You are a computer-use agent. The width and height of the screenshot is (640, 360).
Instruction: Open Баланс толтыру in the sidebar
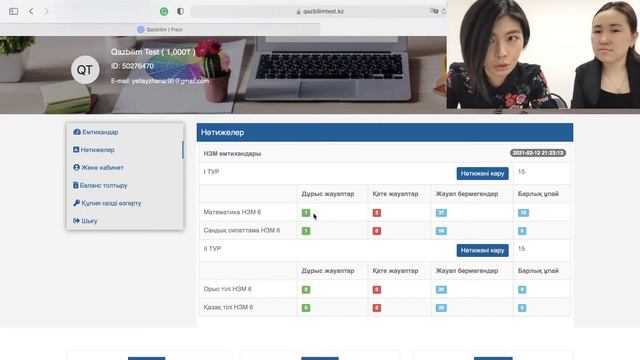pyautogui.click(x=100, y=185)
